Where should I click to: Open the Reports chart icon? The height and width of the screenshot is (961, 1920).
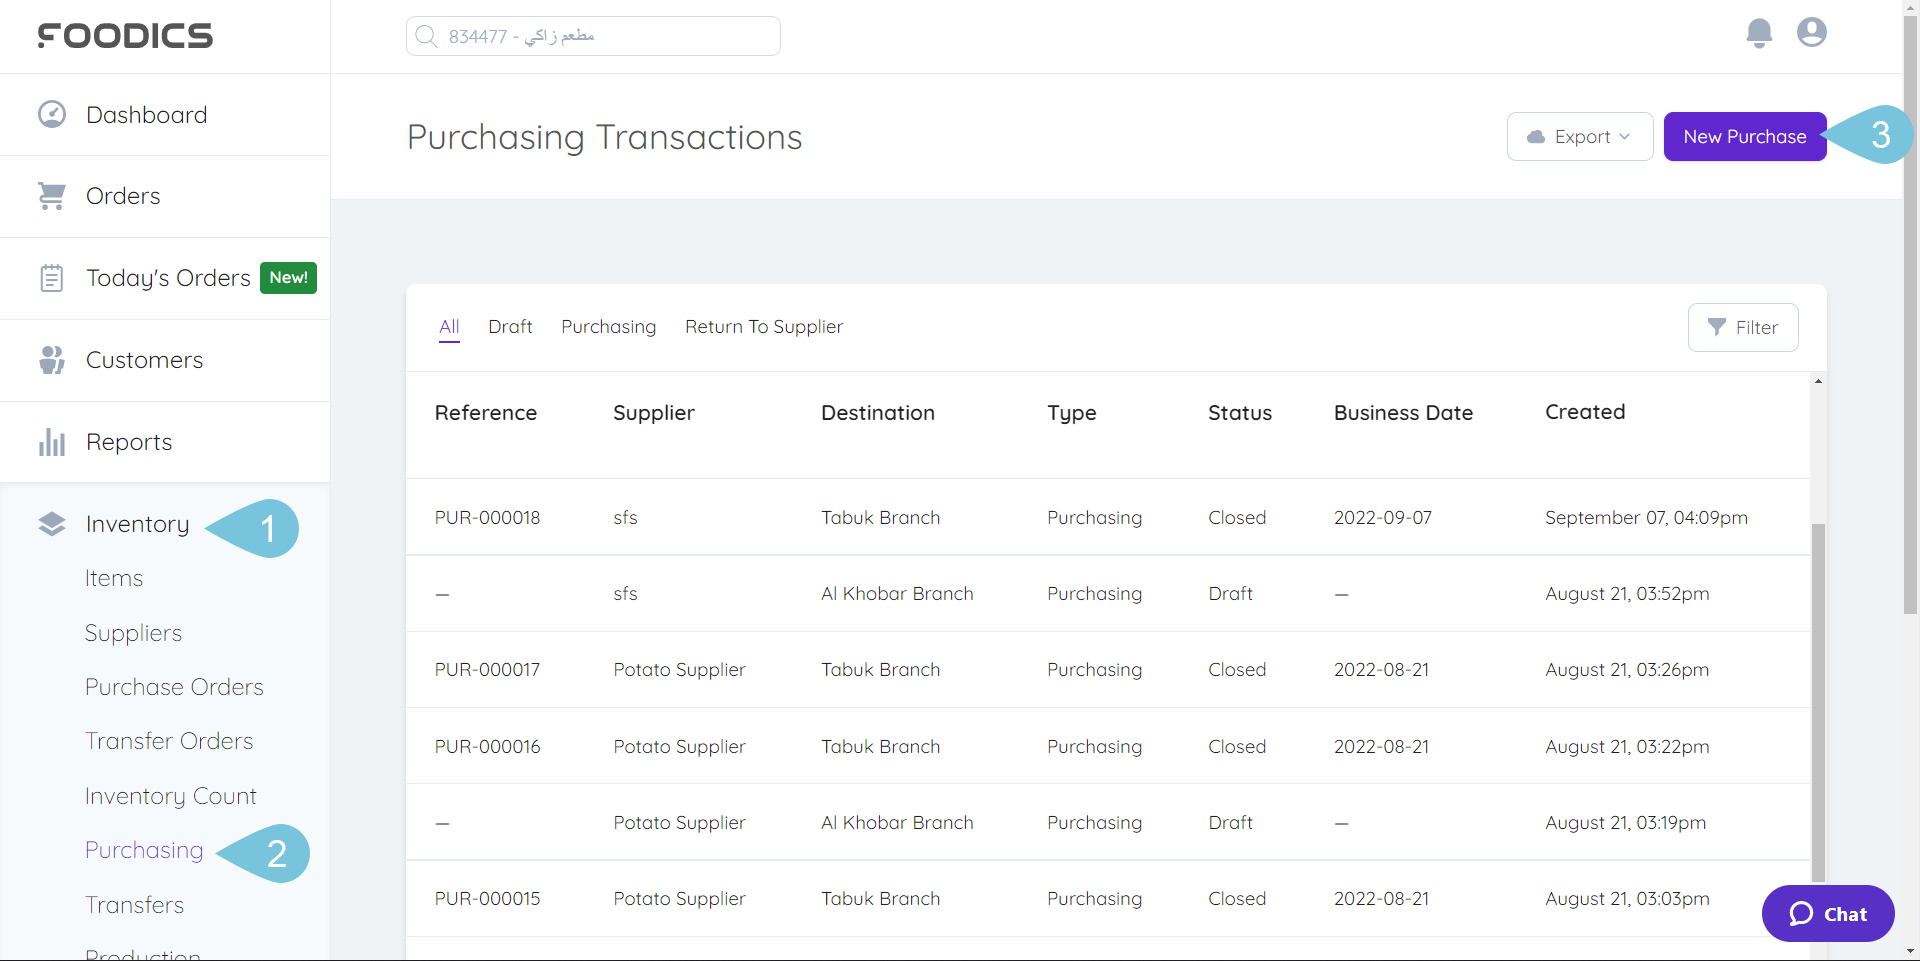click(51, 441)
